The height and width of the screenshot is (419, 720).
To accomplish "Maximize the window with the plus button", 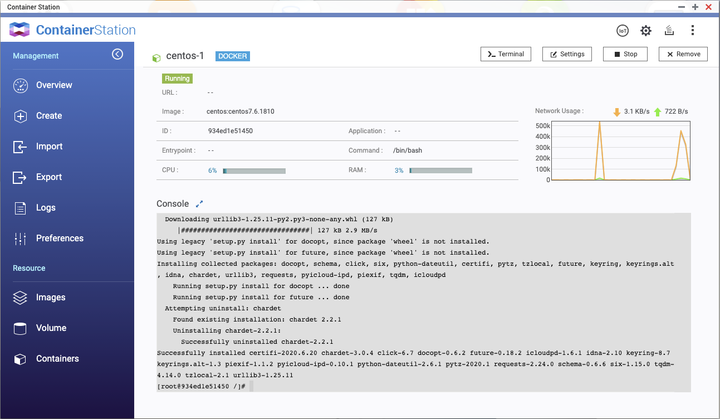I will pyautogui.click(x=695, y=7).
